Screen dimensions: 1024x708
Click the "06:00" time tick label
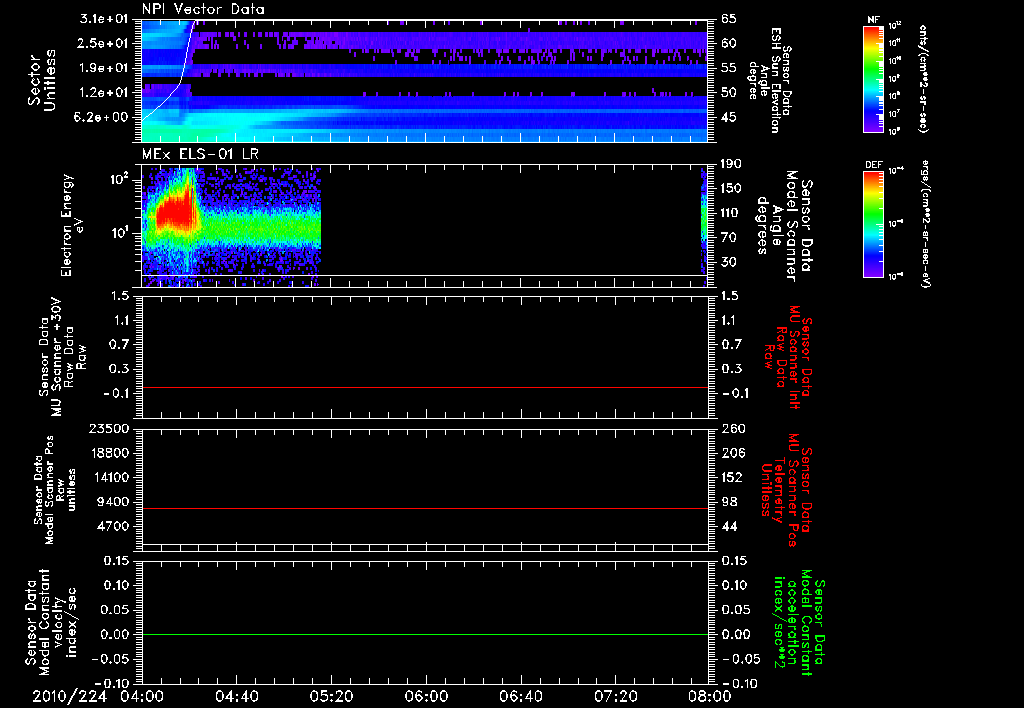pyautogui.click(x=426, y=696)
